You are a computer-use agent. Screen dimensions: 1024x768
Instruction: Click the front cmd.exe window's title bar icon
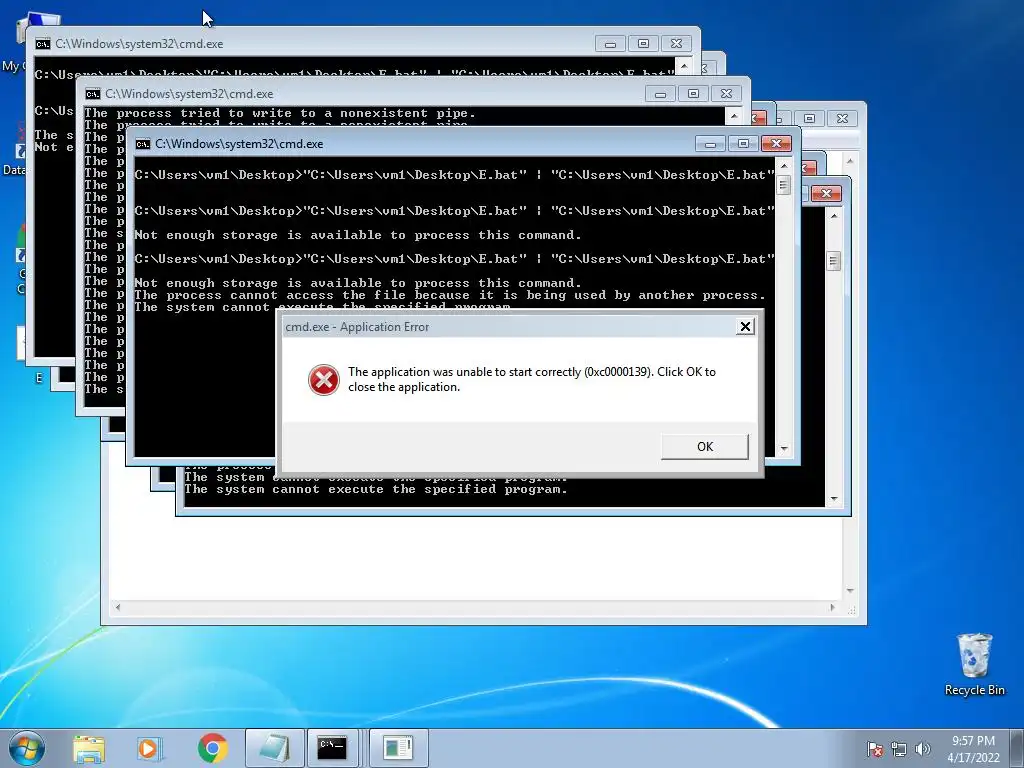pyautogui.click(x=142, y=144)
